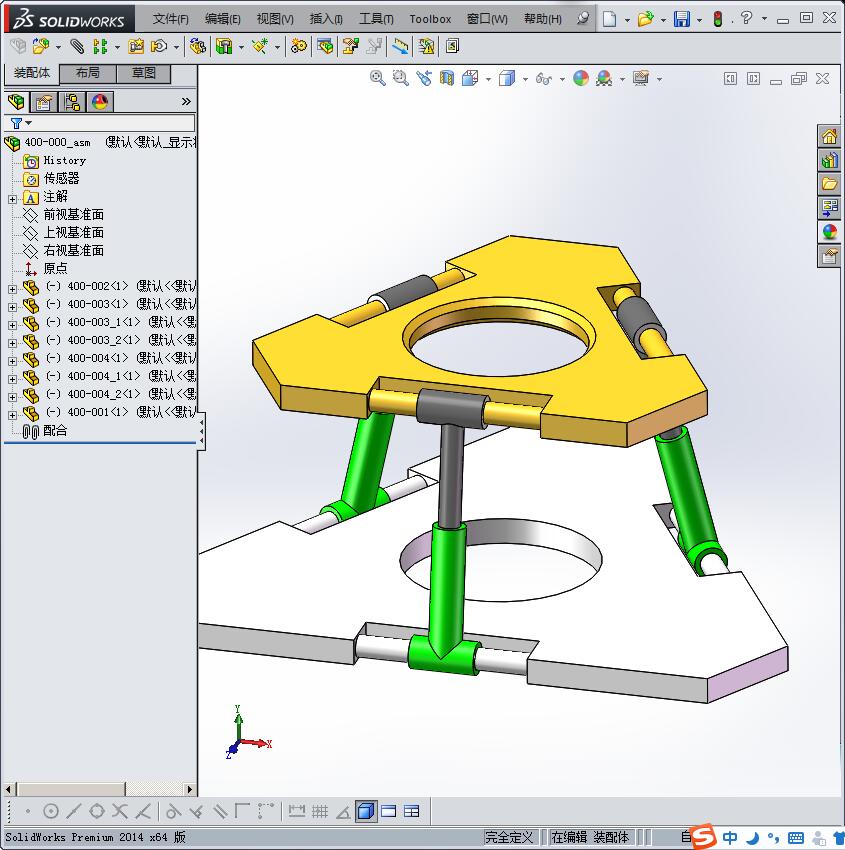
Task: Expand the 400-002<1> component node
Action: [x=12, y=289]
